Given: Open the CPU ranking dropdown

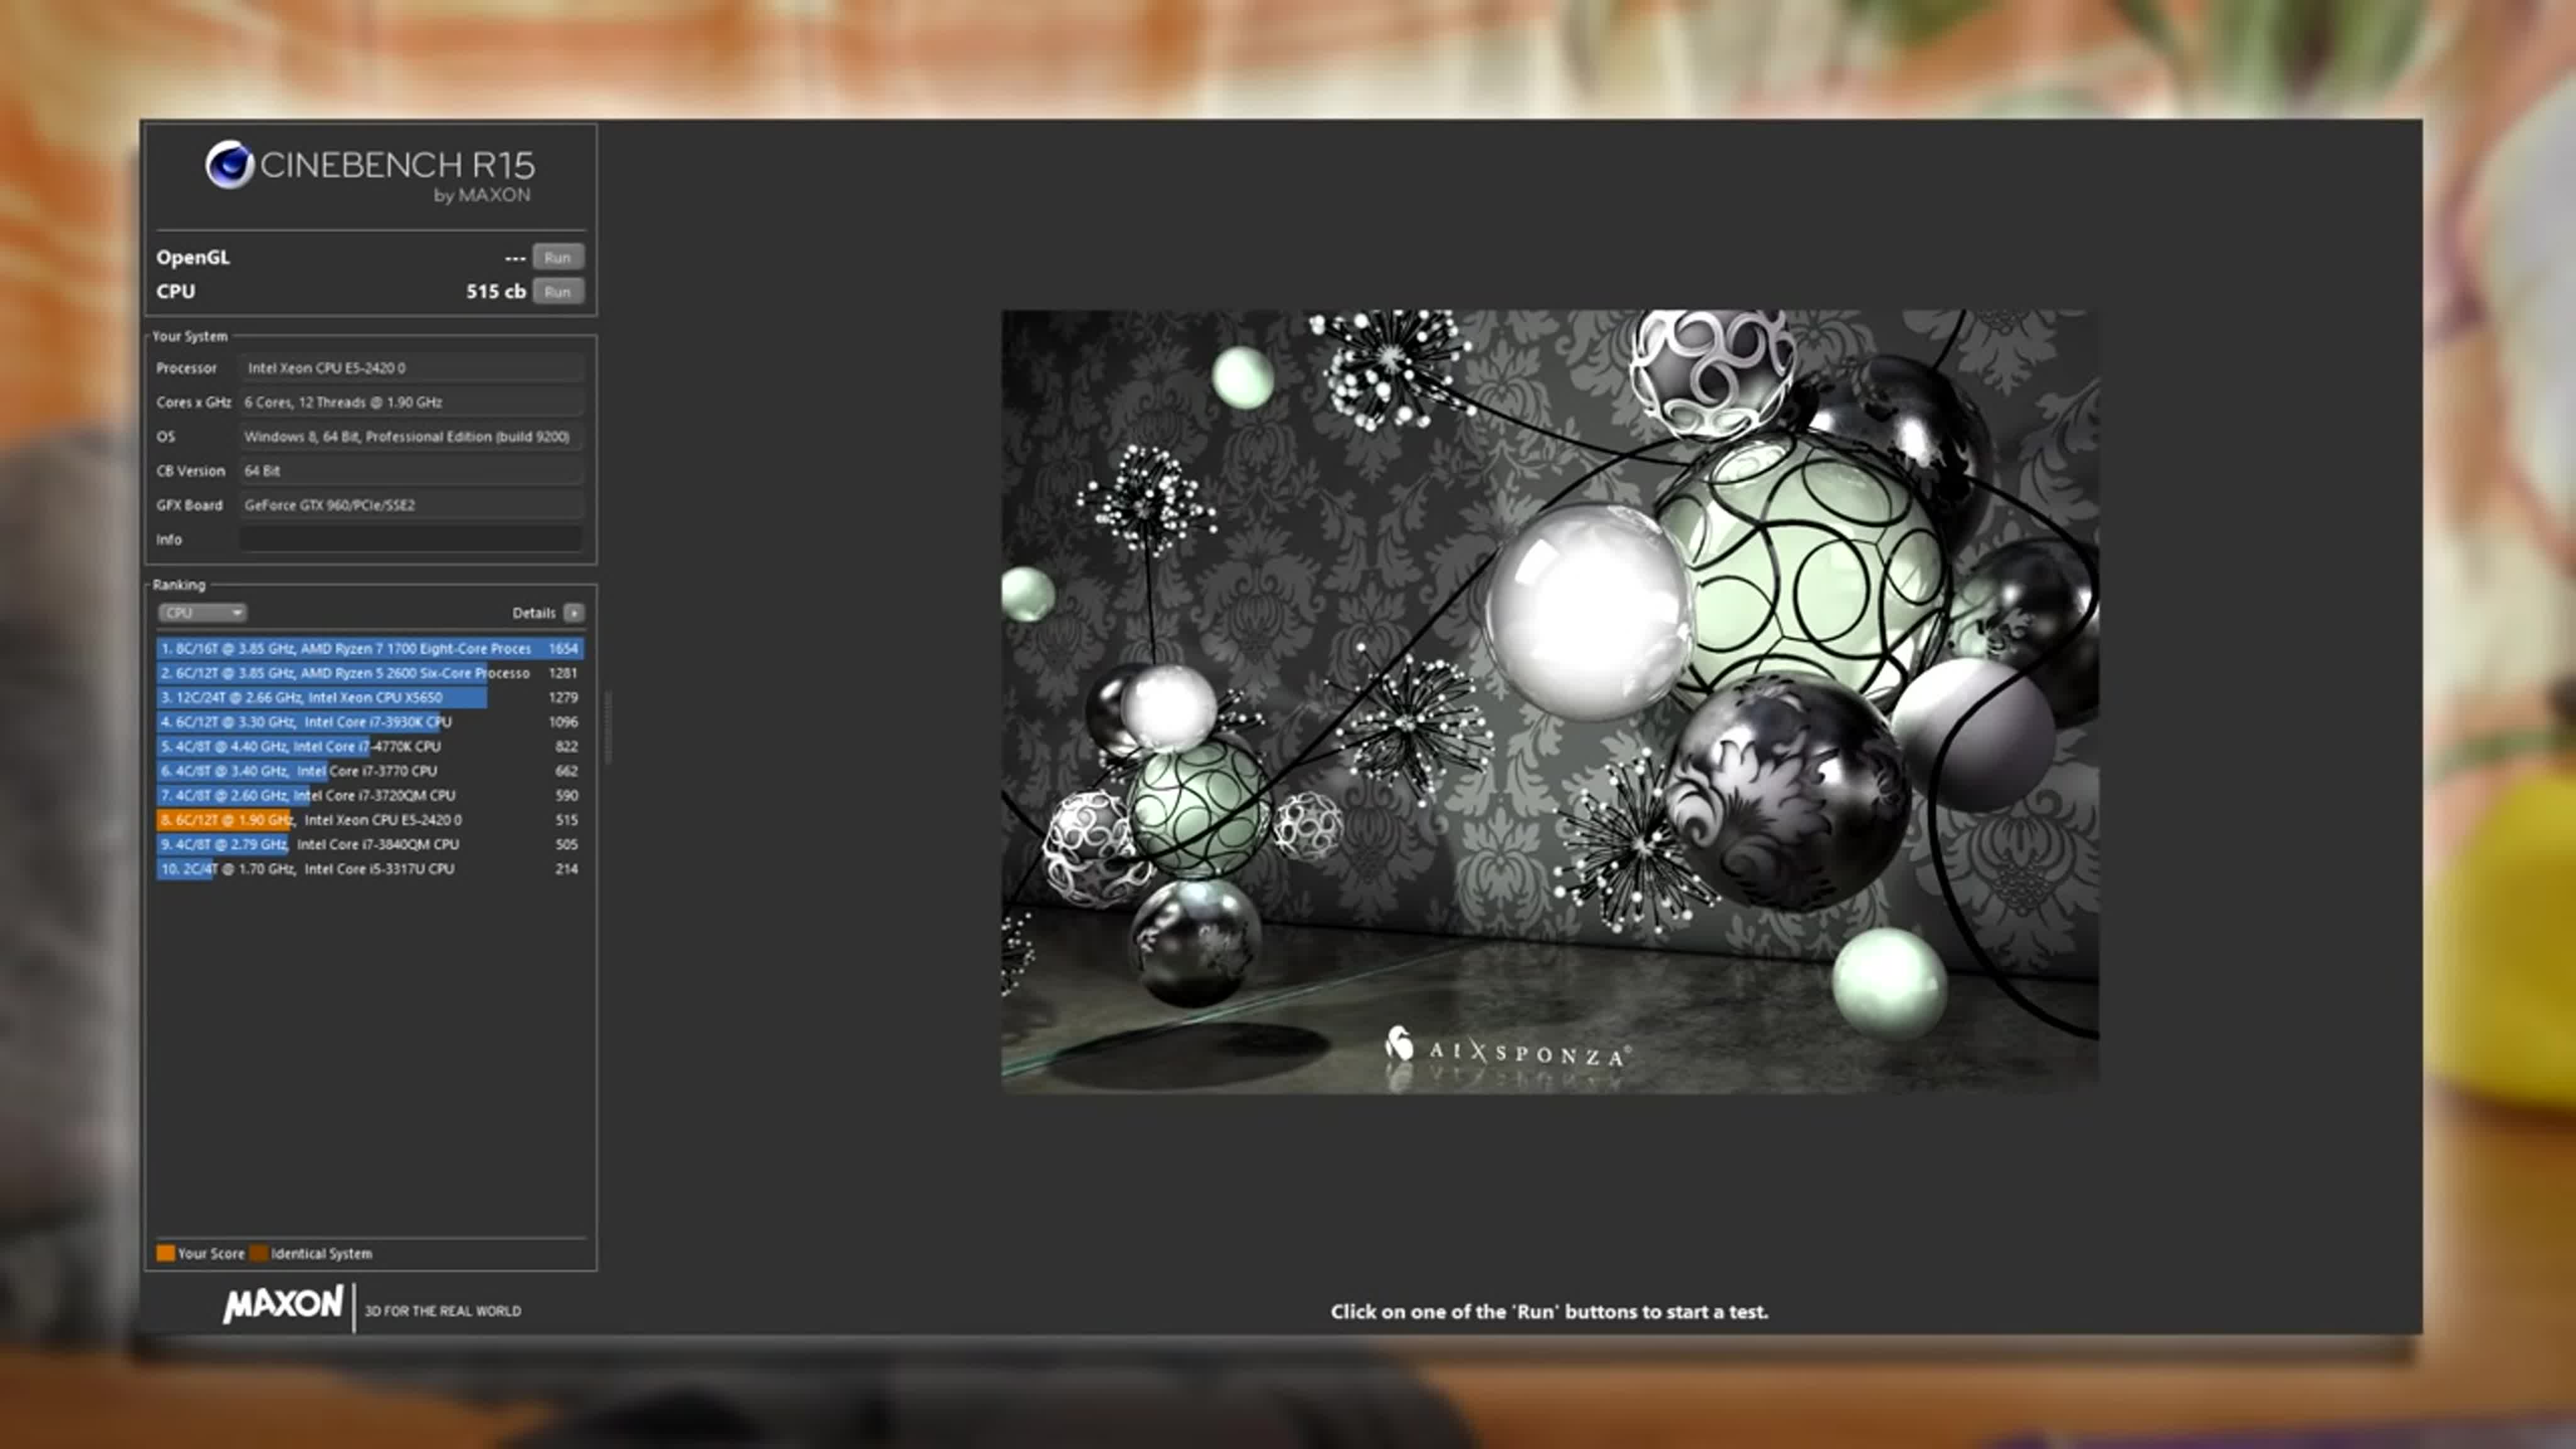Looking at the screenshot, I should pos(201,613).
